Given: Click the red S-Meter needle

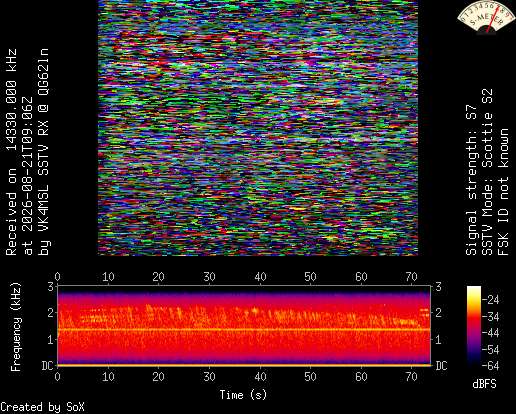Looking at the screenshot, I should click(x=494, y=19).
